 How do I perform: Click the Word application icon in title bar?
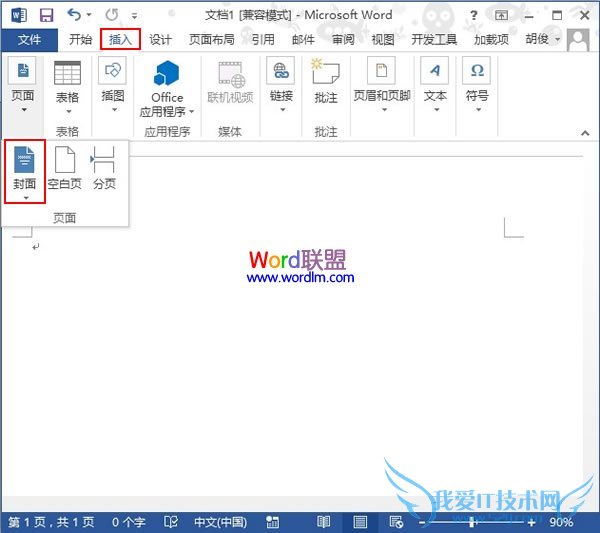click(x=18, y=15)
